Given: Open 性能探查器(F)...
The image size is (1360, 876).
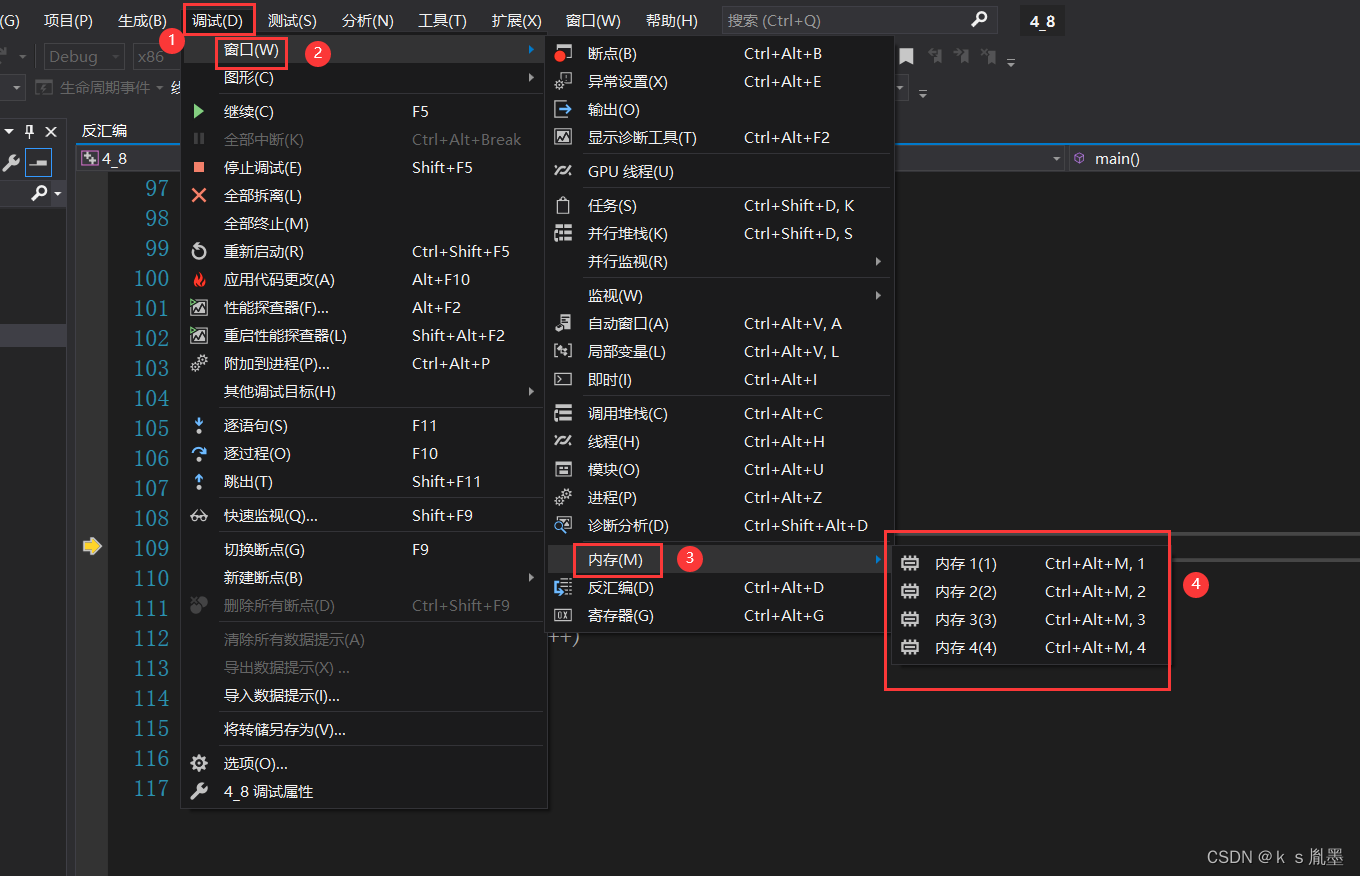Looking at the screenshot, I should [363, 308].
